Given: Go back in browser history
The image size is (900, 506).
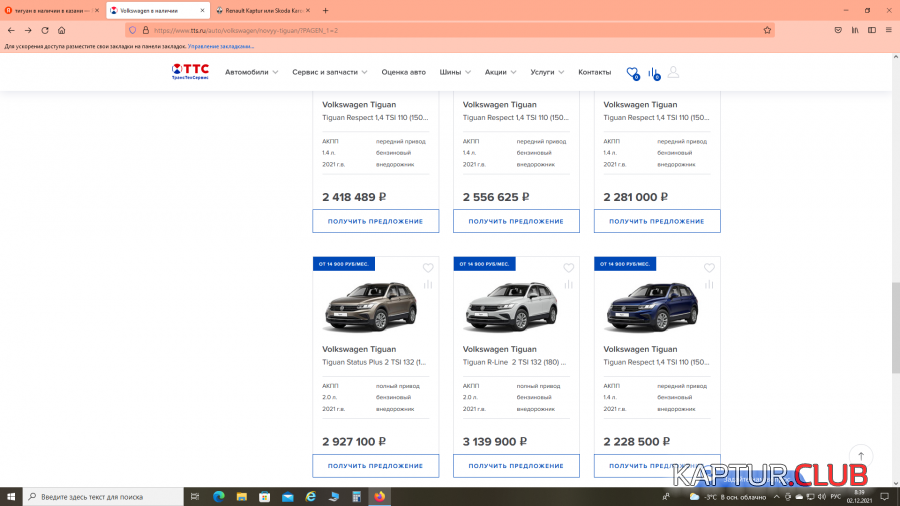Looking at the screenshot, I should [11, 30].
